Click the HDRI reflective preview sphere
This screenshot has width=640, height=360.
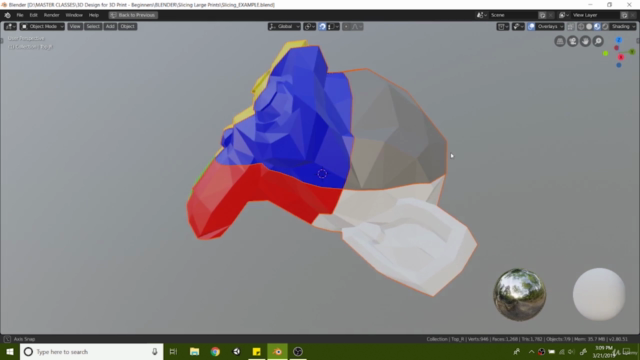(519, 294)
